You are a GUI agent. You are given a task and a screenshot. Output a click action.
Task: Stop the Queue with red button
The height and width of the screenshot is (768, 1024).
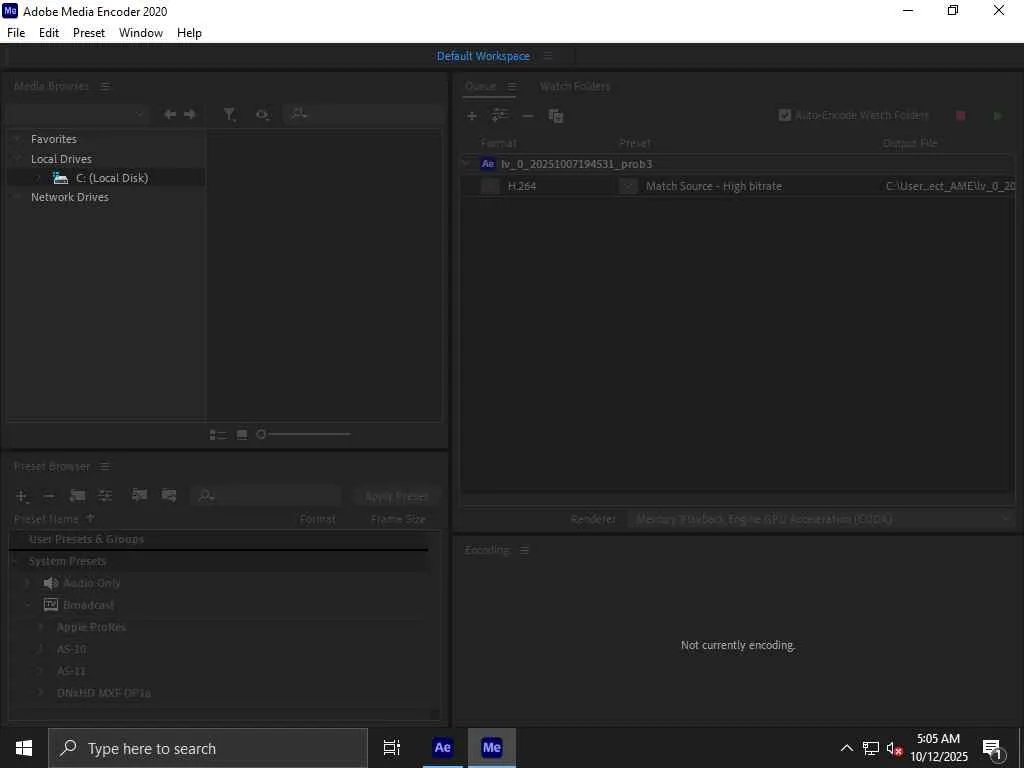pyautogui.click(x=961, y=116)
